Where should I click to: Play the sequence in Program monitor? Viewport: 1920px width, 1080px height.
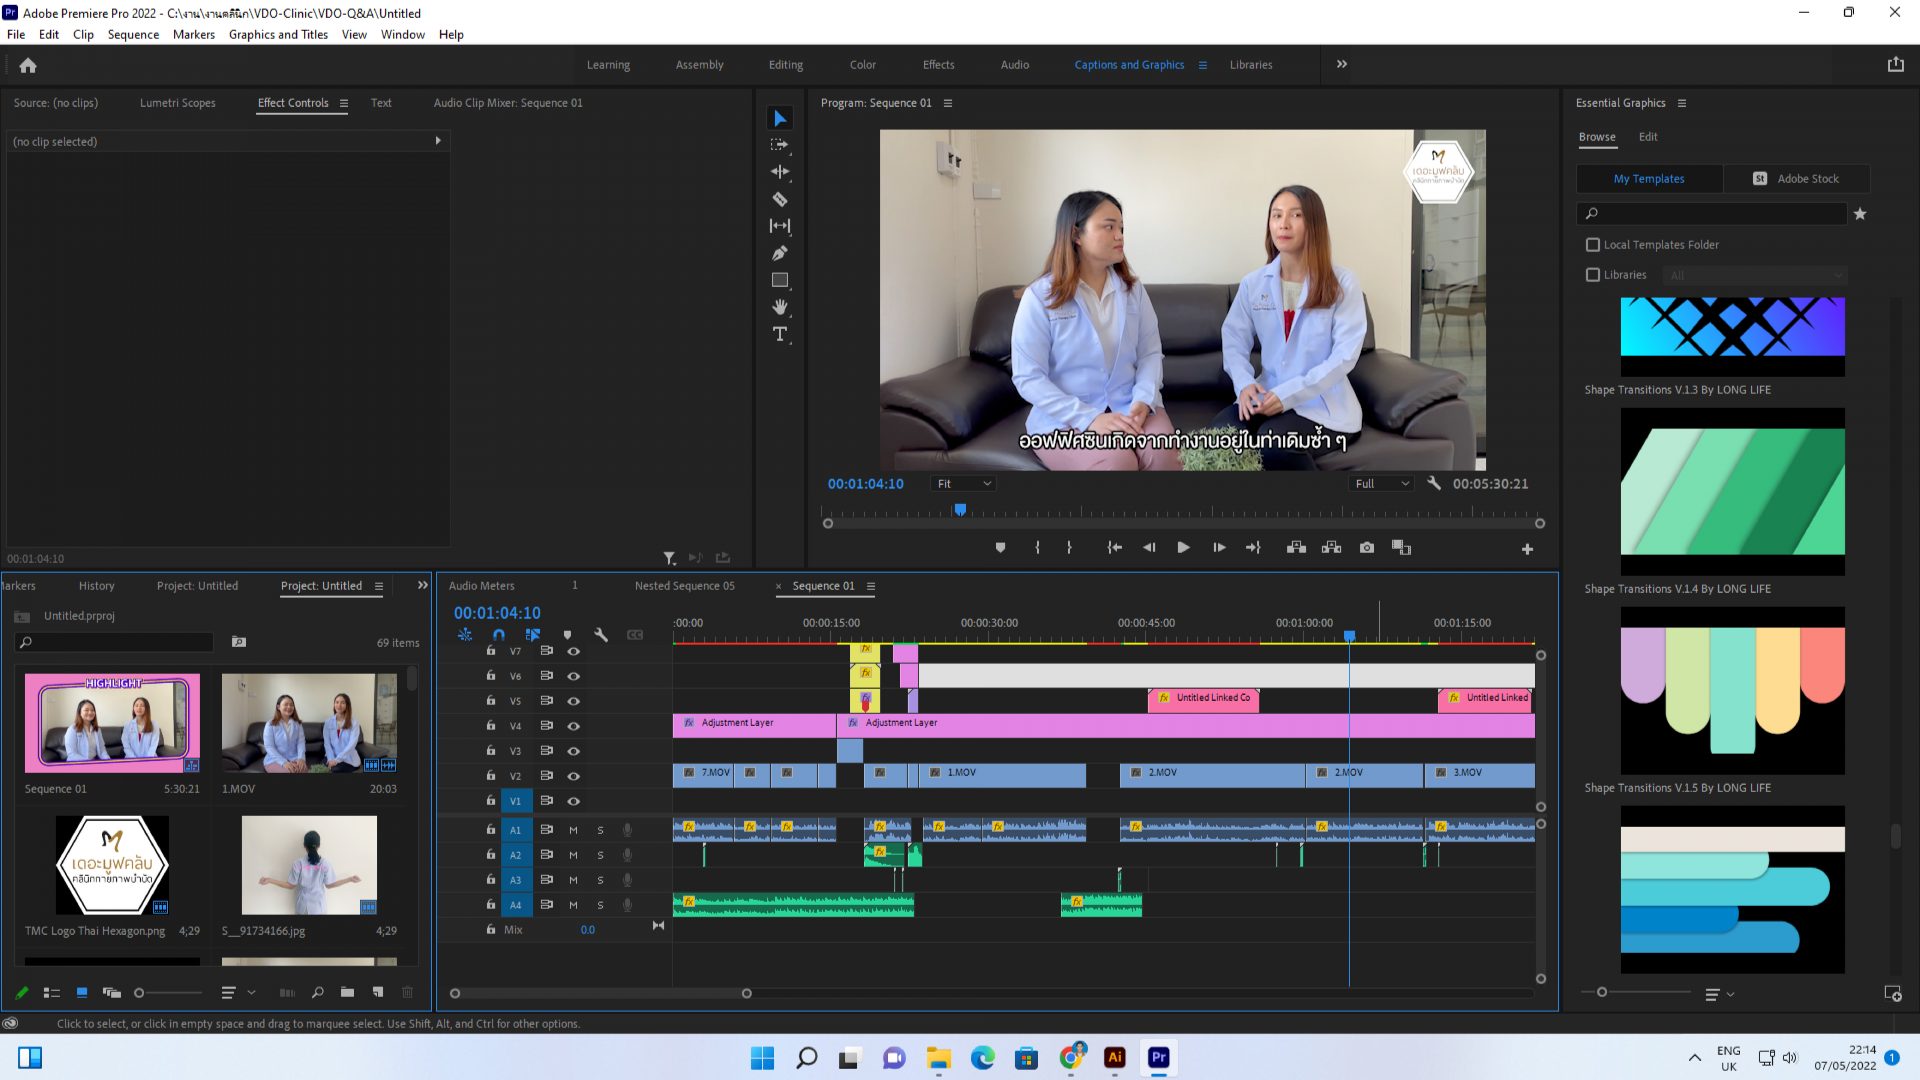point(1183,548)
